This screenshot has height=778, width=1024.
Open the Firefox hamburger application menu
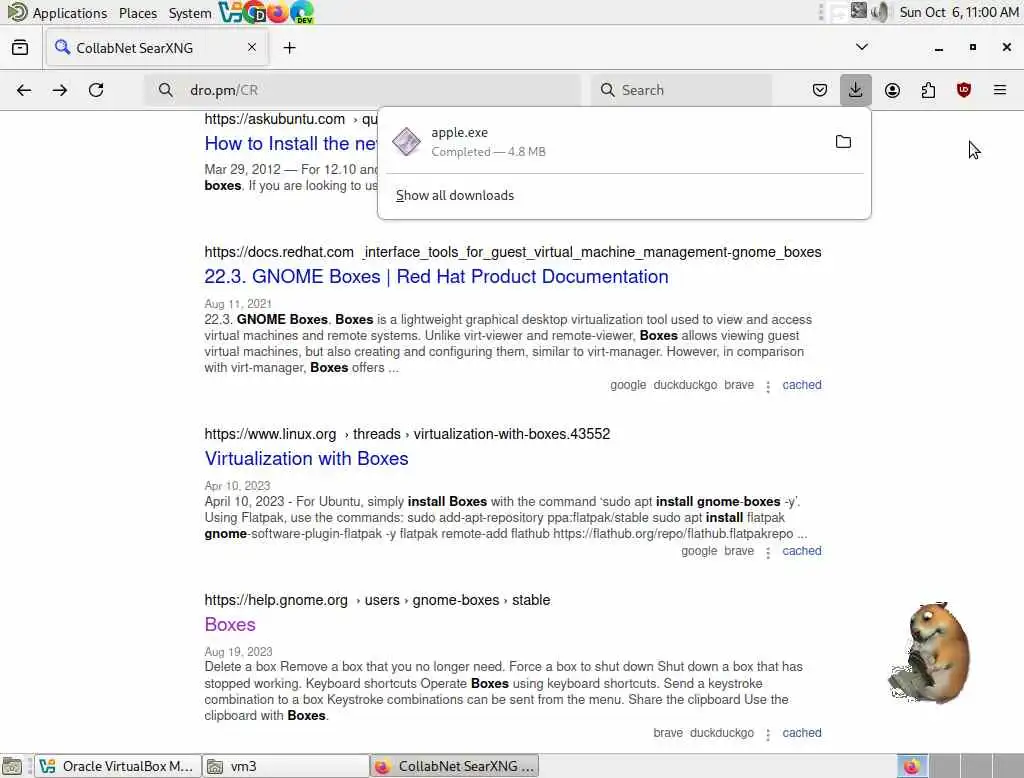point(1000,90)
